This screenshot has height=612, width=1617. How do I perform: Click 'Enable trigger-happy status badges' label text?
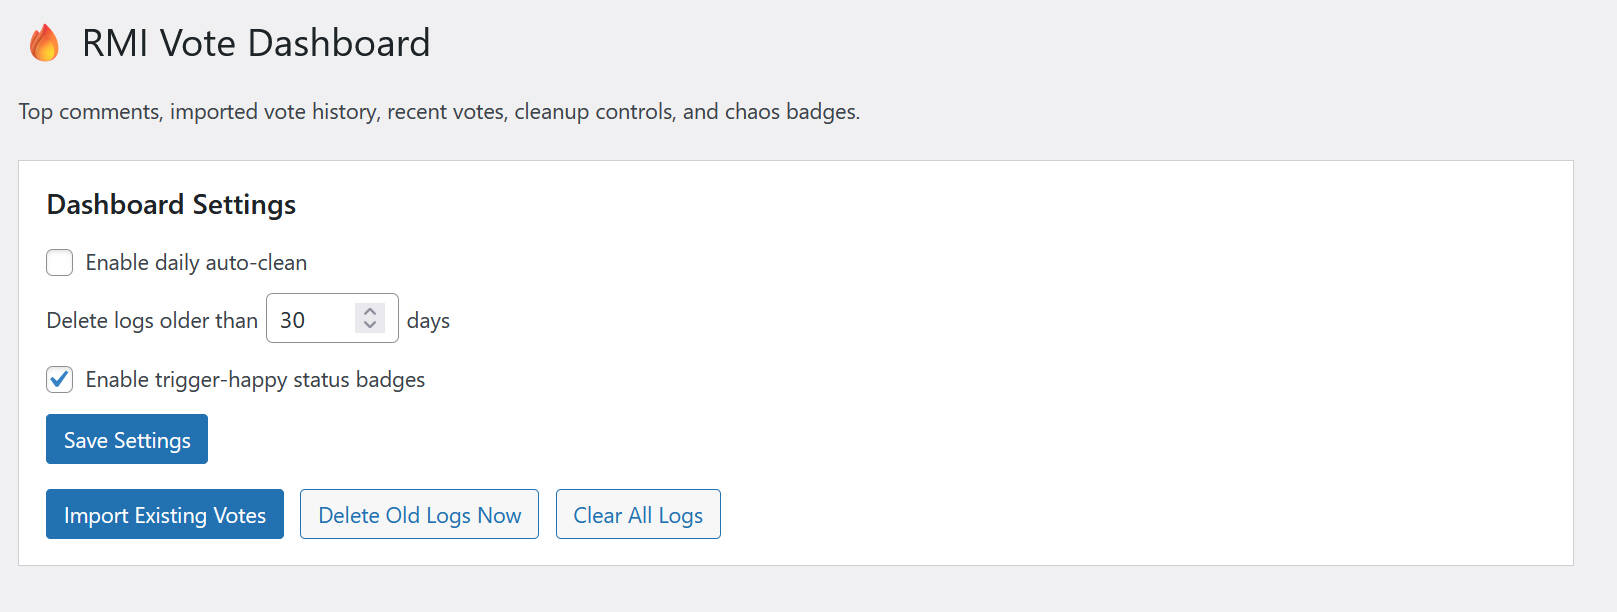(255, 380)
